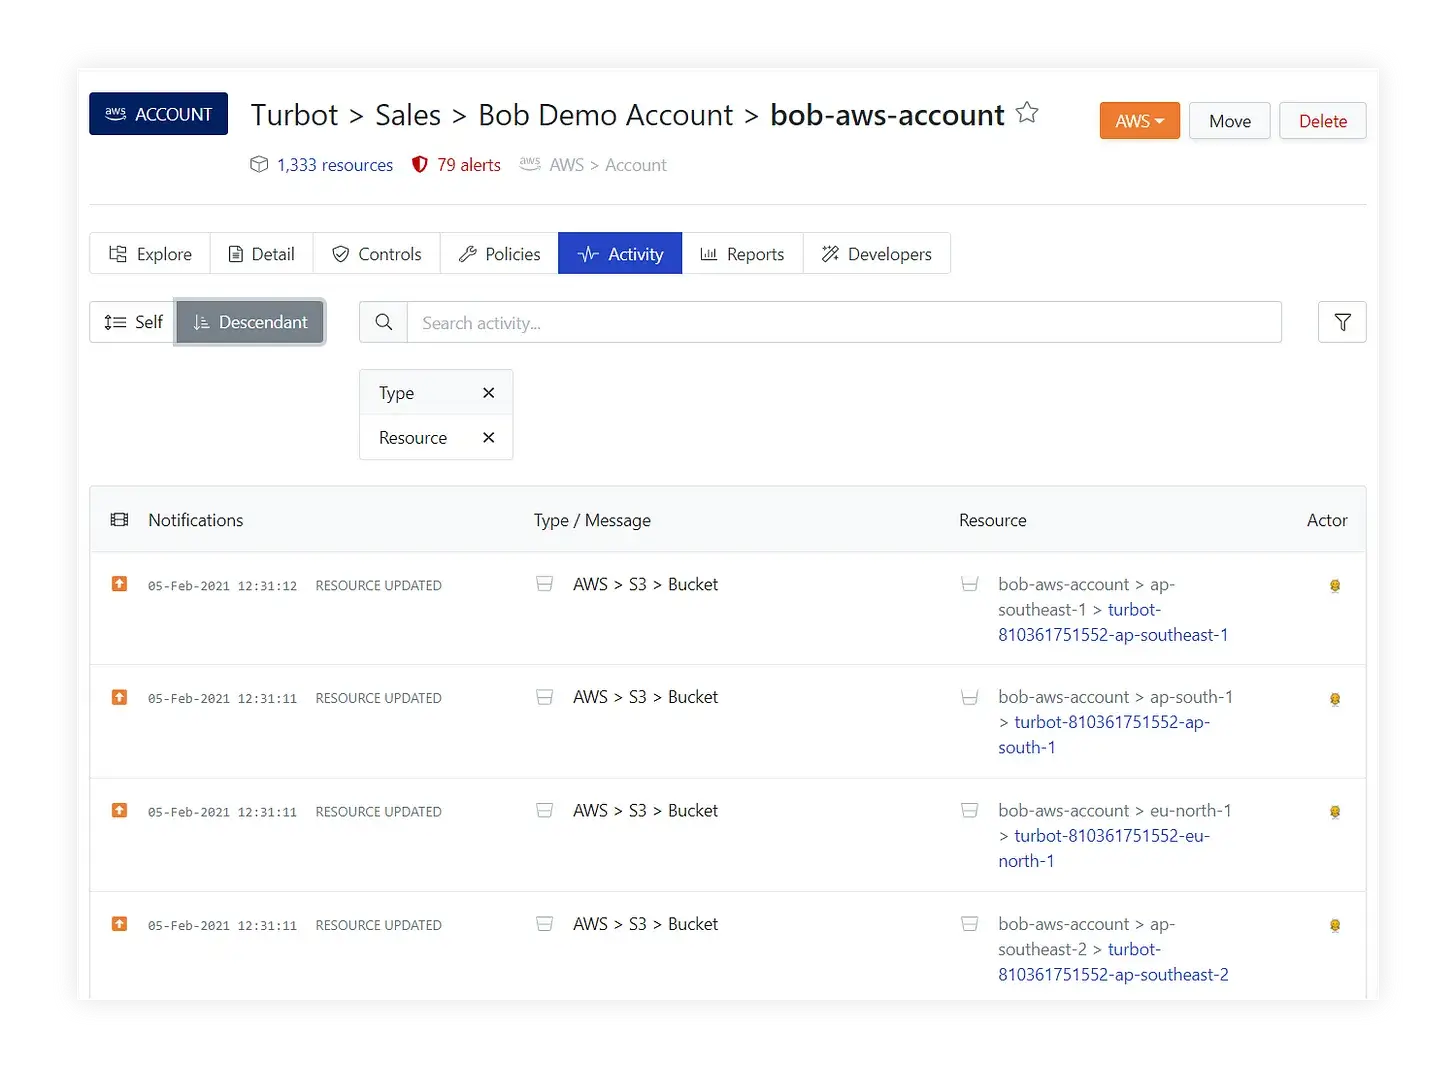Remove the Type filter

pyautogui.click(x=488, y=393)
